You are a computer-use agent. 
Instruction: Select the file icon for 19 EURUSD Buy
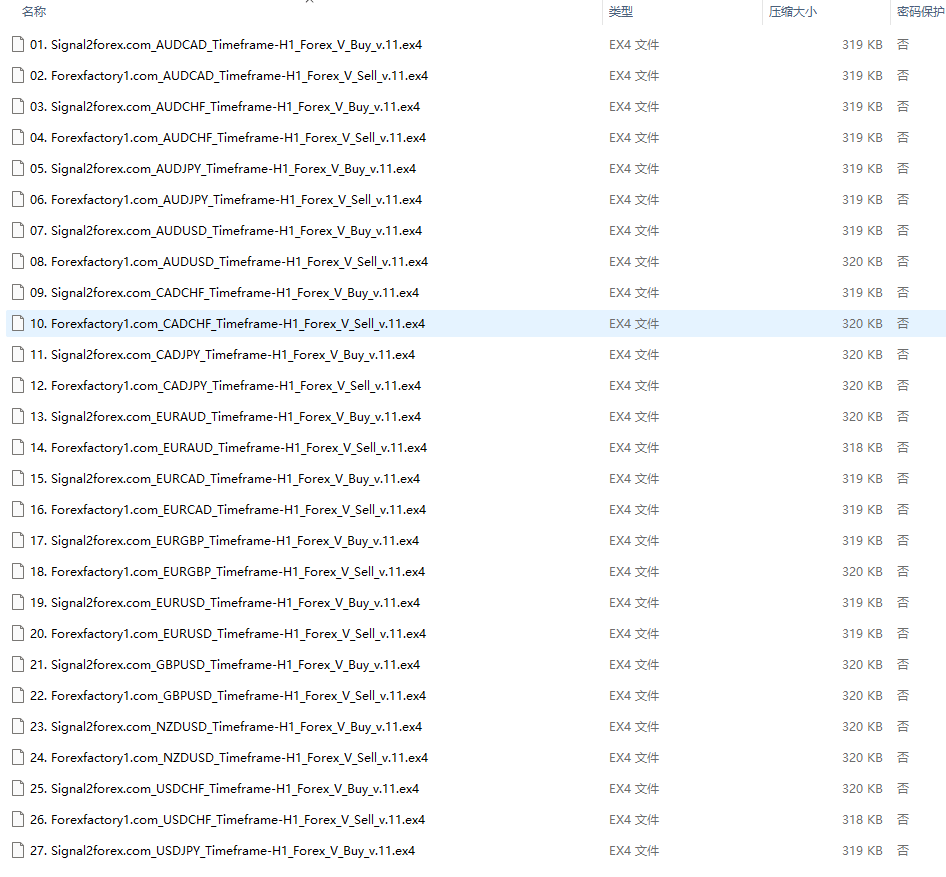[x=18, y=602]
